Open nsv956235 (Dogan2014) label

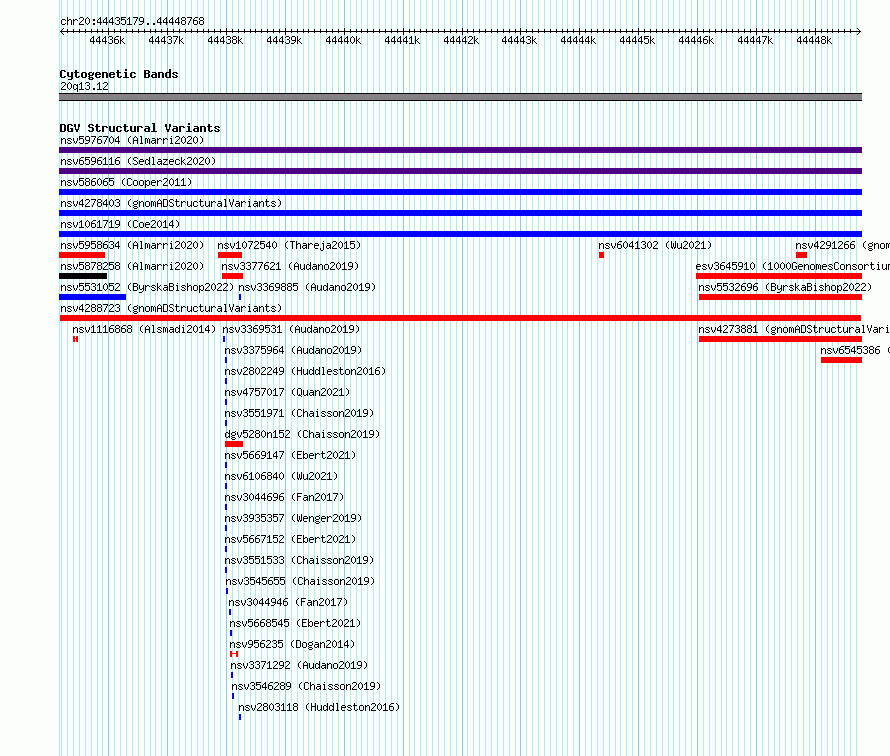point(292,644)
